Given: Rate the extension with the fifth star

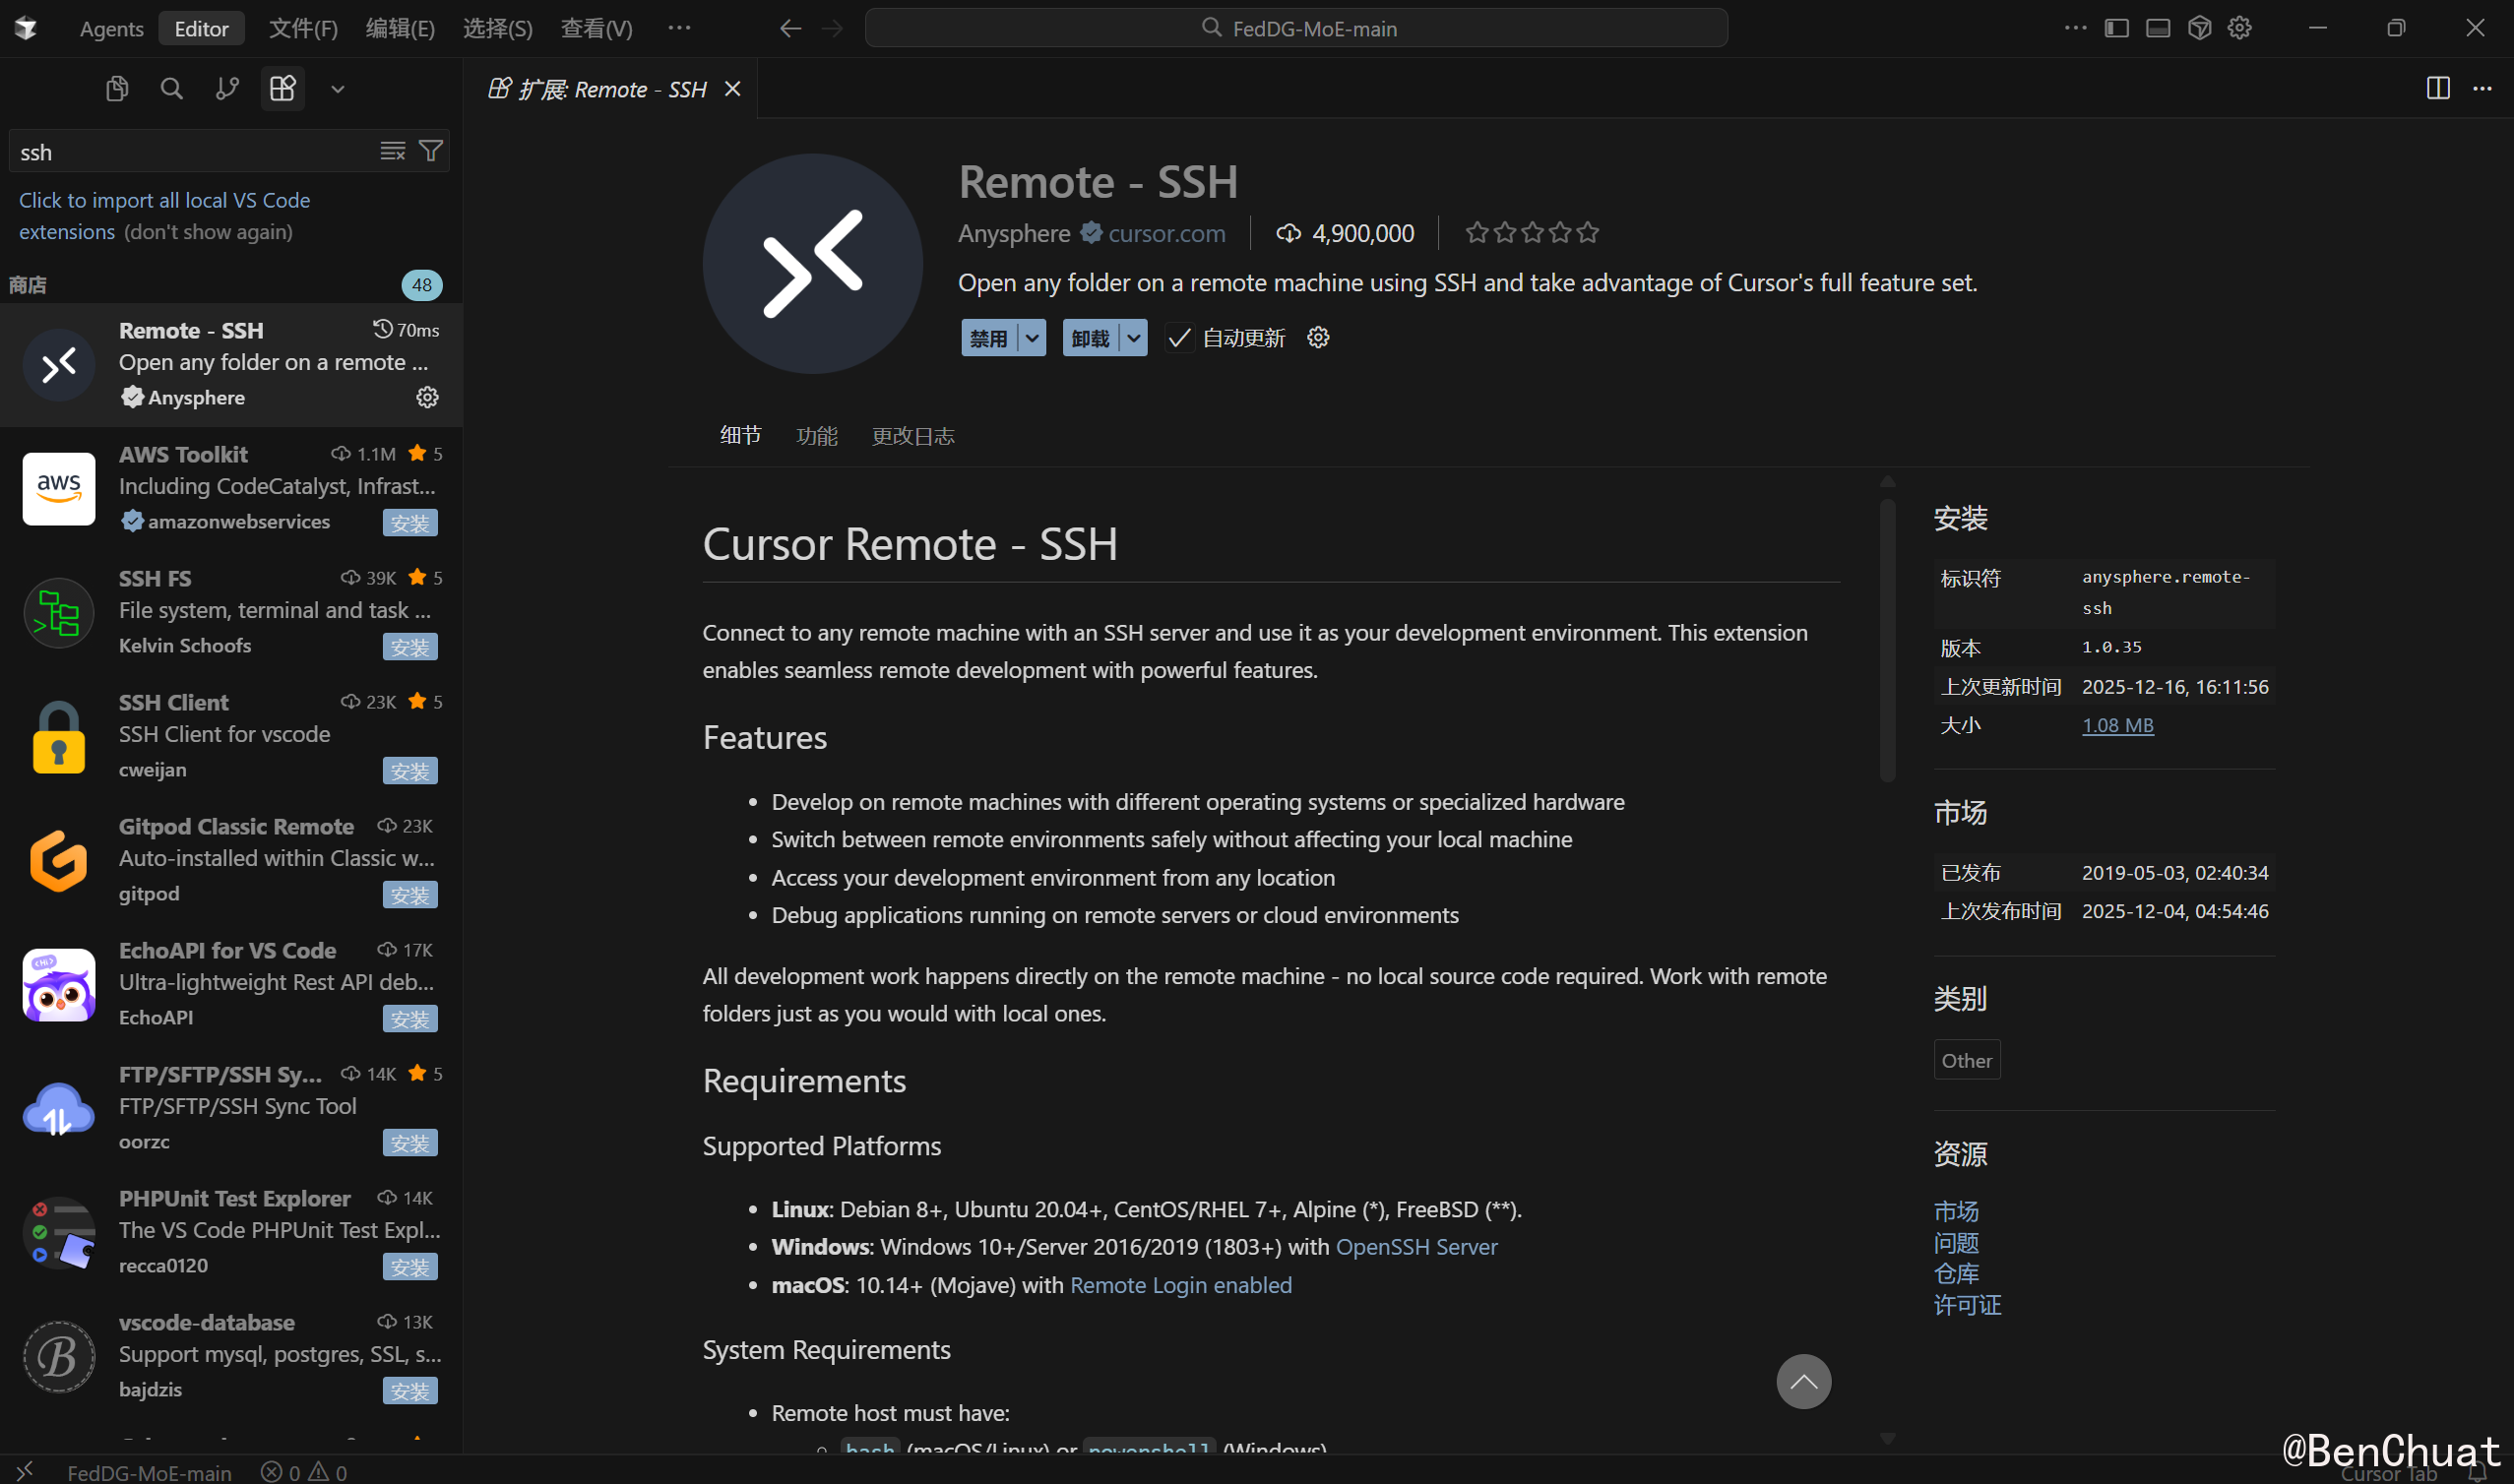Looking at the screenshot, I should point(1587,233).
